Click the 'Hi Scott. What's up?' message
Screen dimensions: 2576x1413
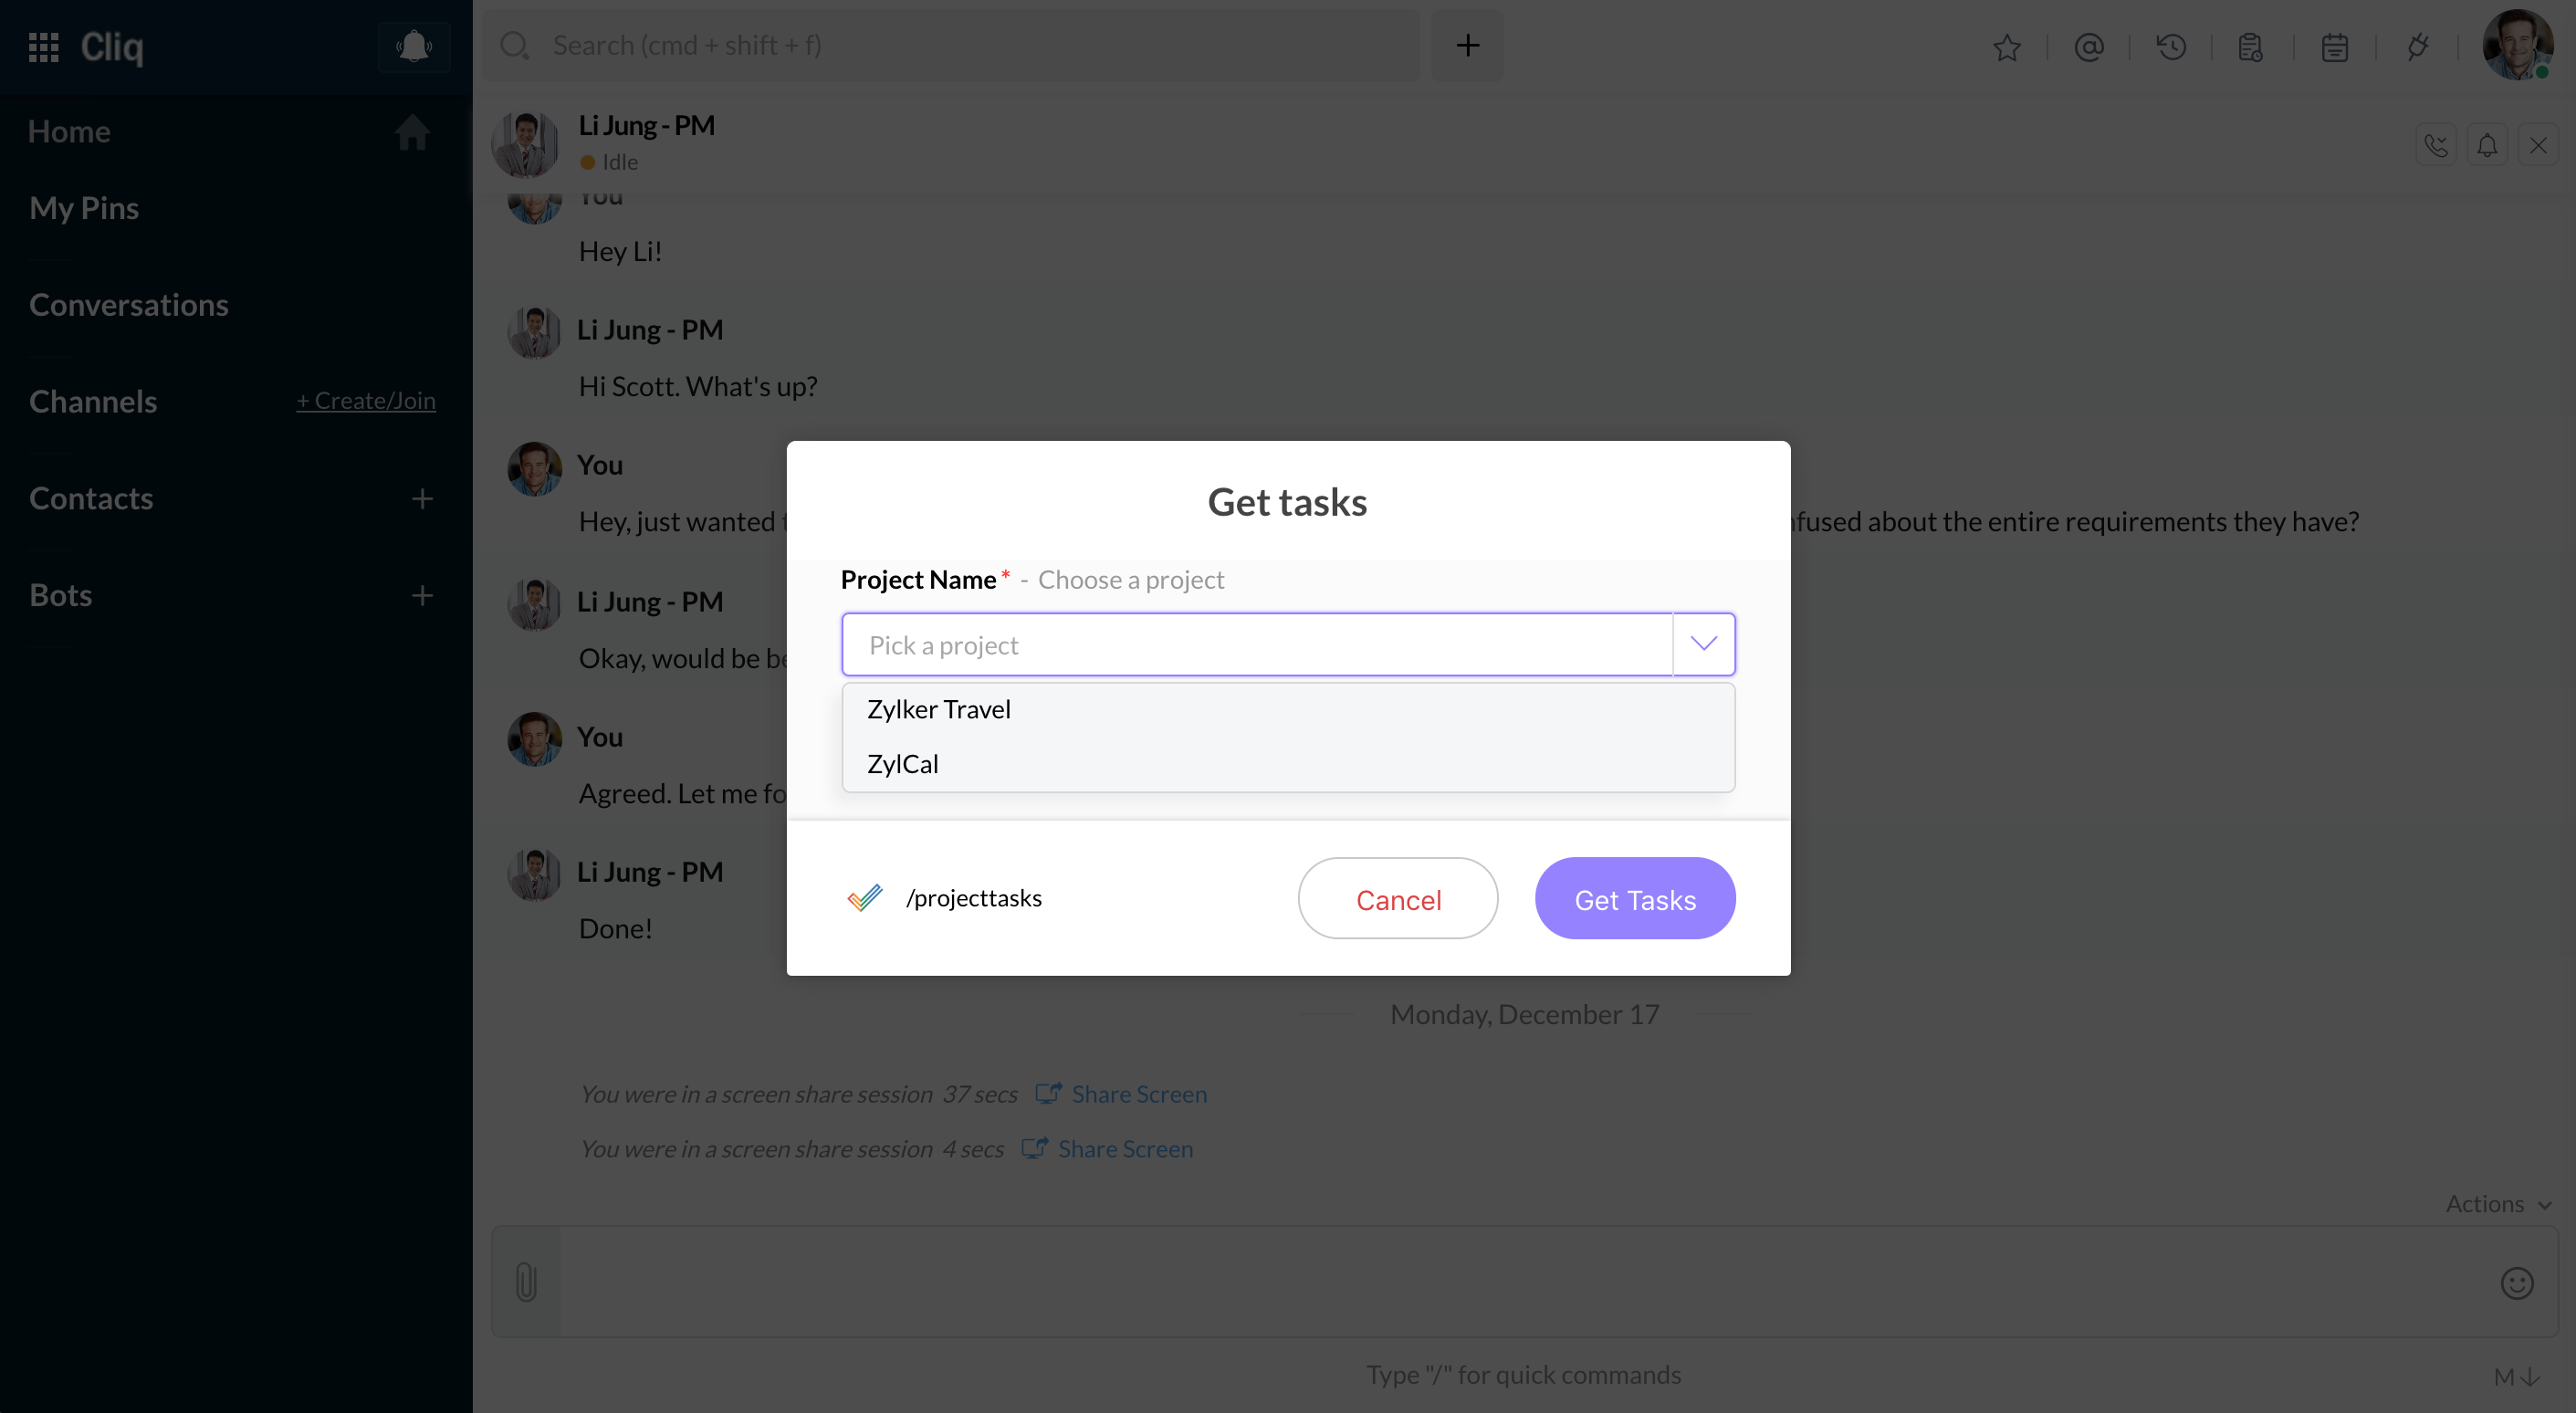pos(698,386)
